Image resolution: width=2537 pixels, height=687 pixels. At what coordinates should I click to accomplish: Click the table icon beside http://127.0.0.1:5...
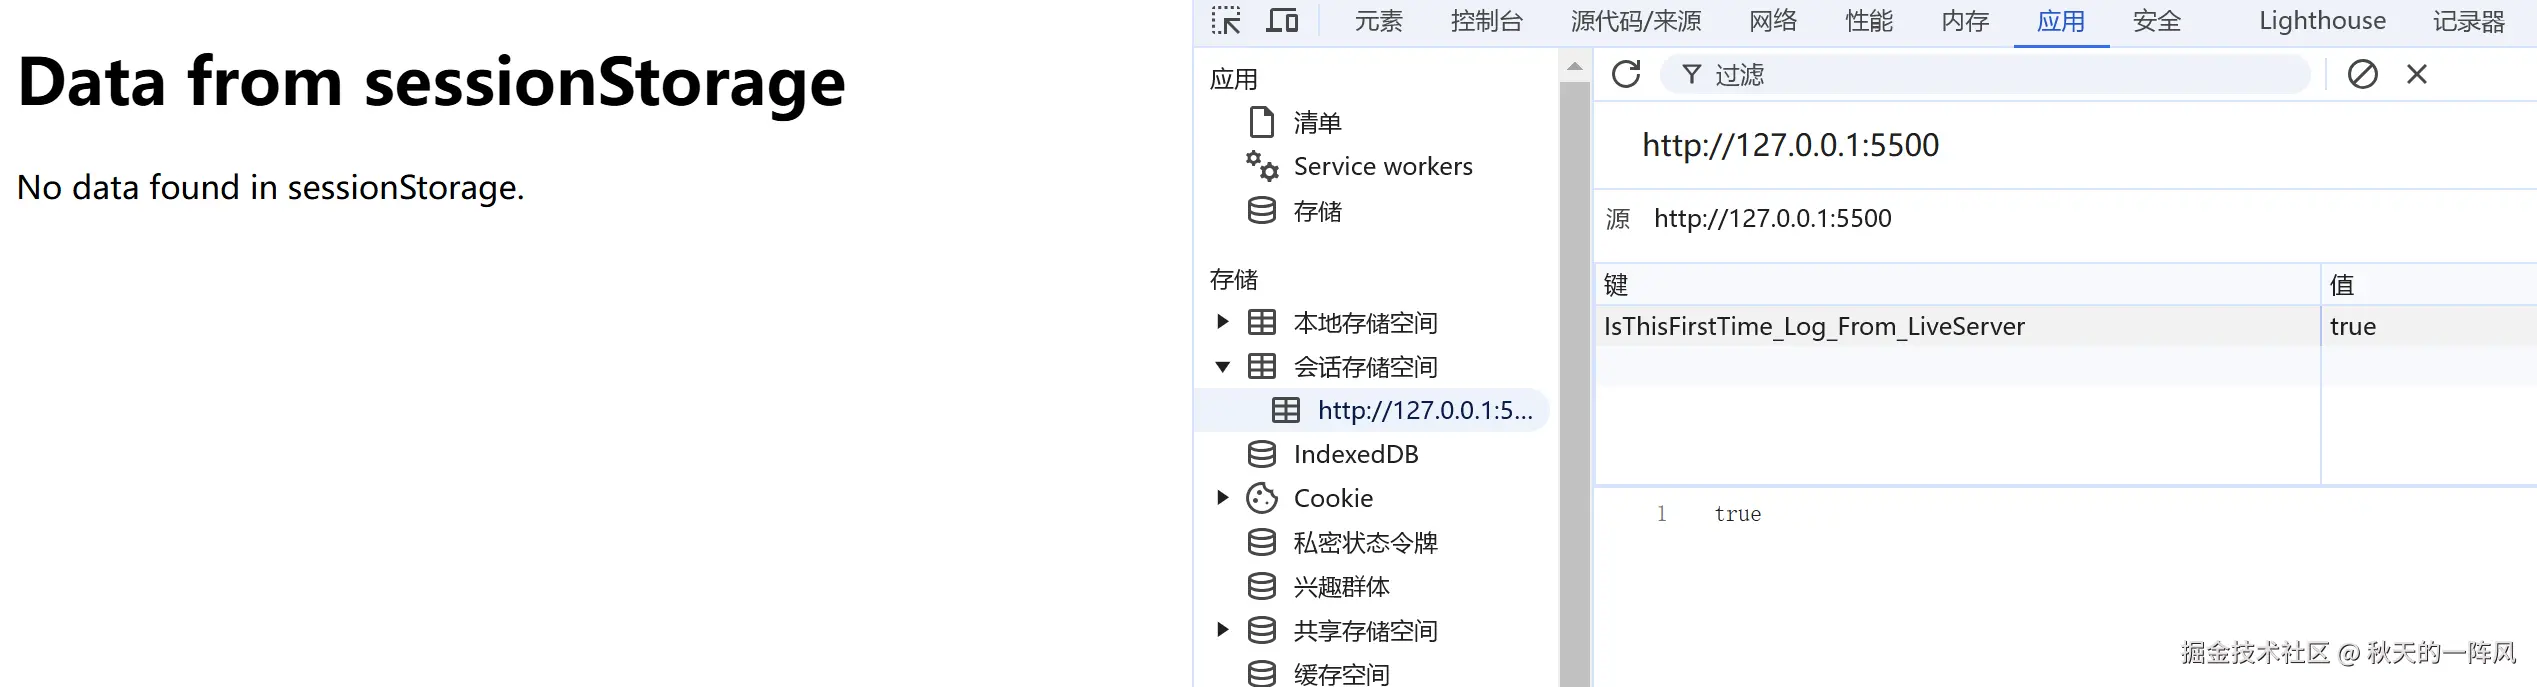(x=1286, y=410)
